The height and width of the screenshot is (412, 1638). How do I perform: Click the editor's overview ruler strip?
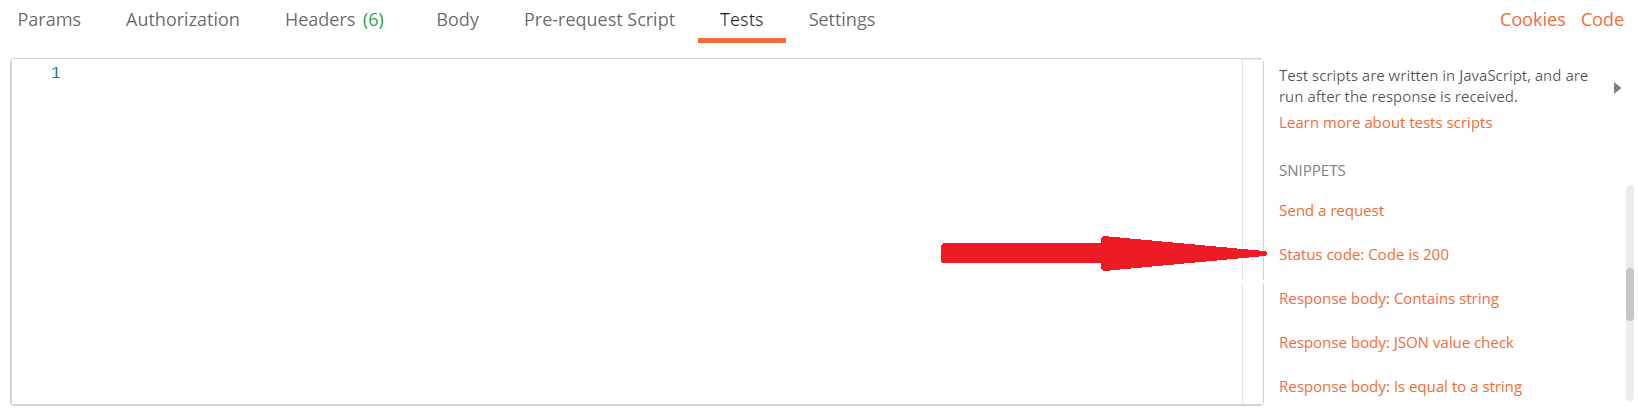point(1252,231)
